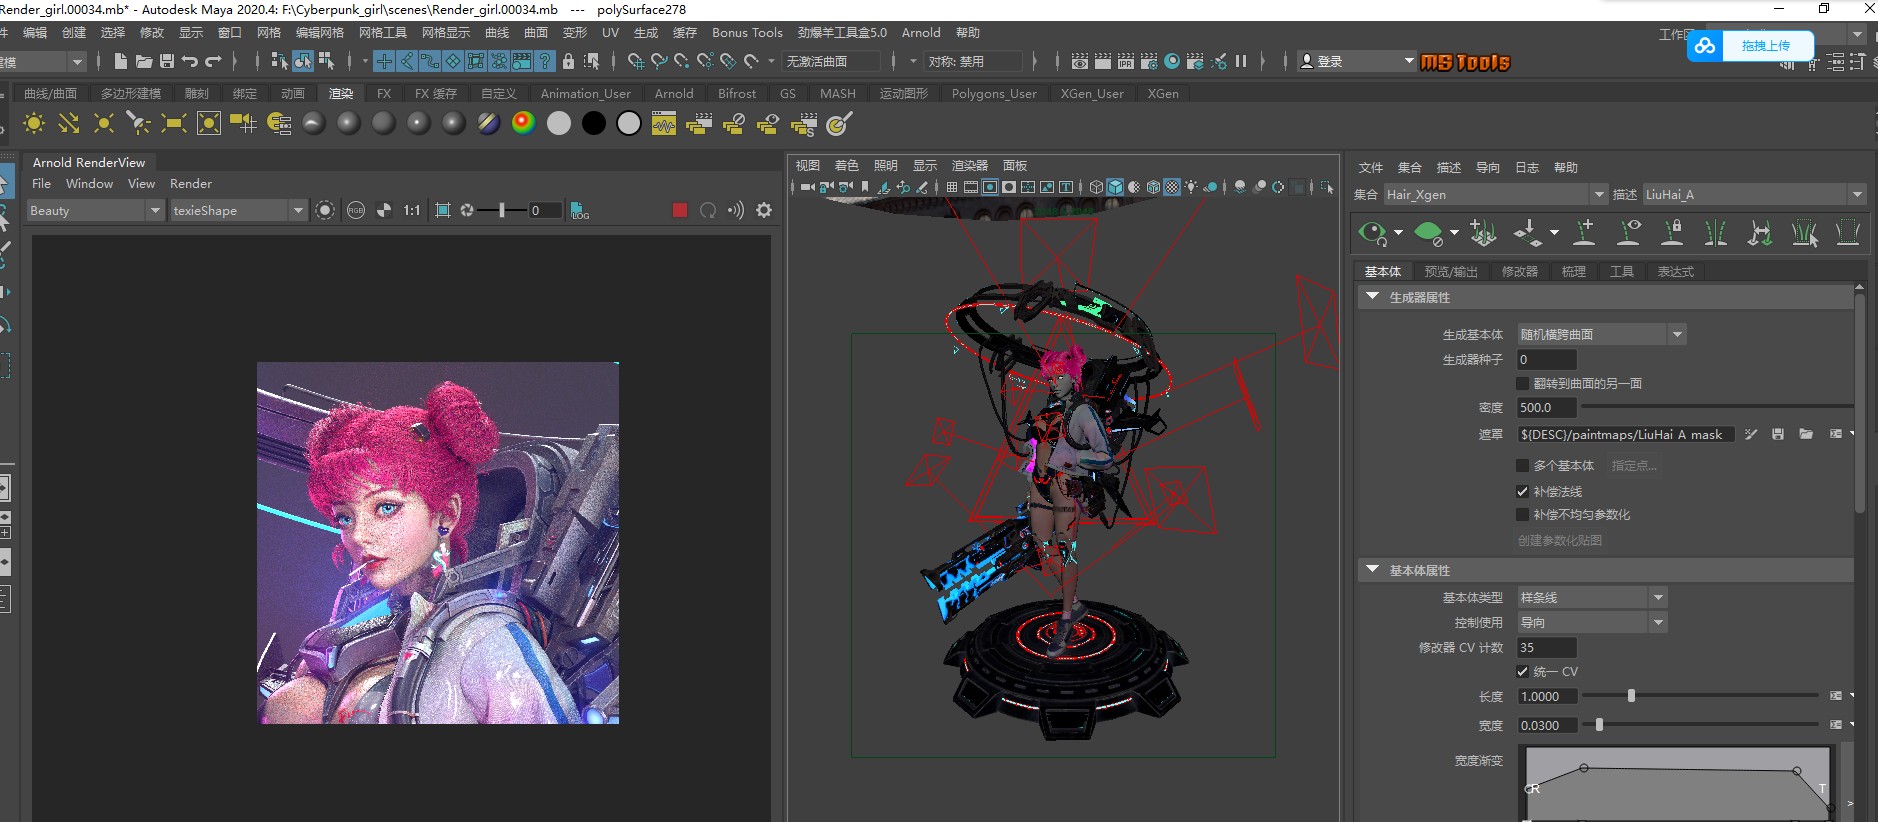Click the Redo arrow icon
Screen dimensions: 1878x822
213,61
